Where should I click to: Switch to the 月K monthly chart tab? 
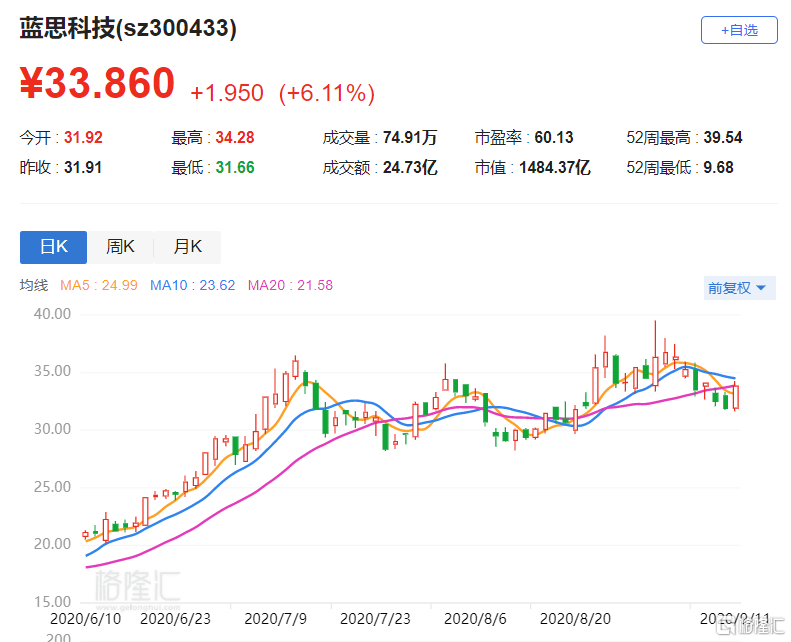pyautogui.click(x=187, y=247)
